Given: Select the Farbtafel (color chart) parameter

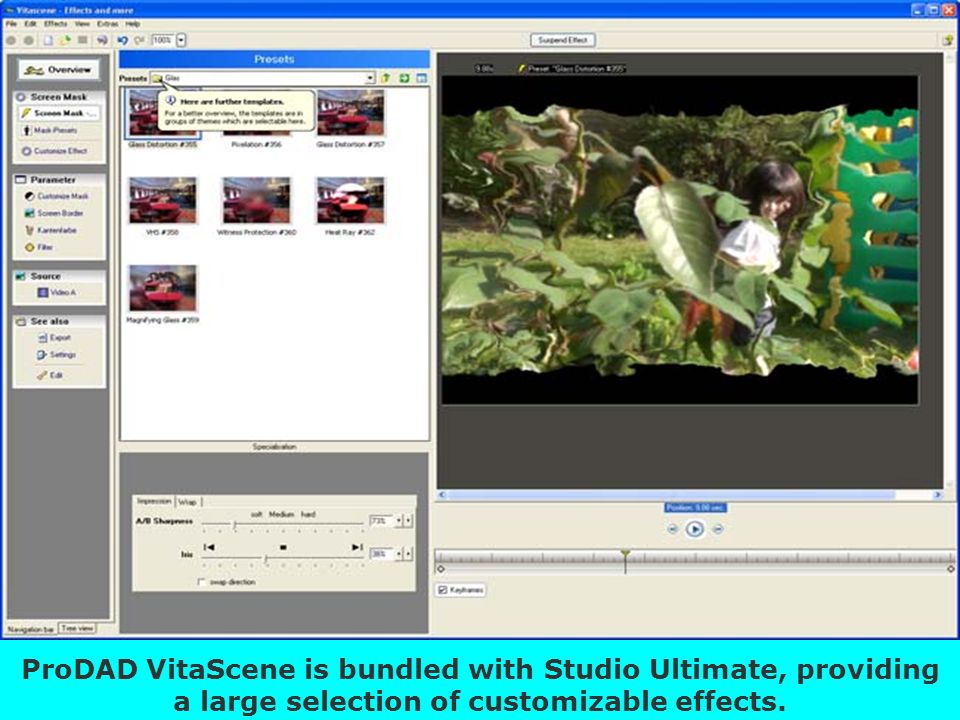Looking at the screenshot, I should click(x=50, y=230).
